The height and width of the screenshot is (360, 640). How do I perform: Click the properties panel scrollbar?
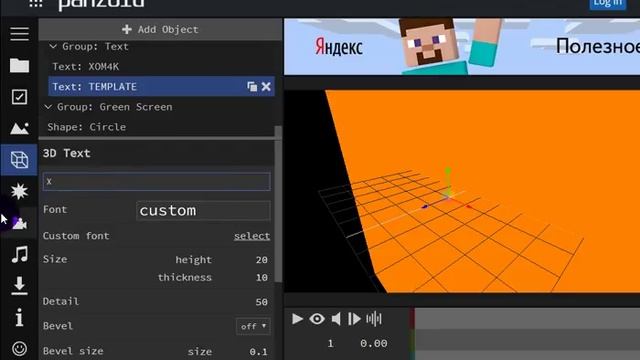pyautogui.click(x=278, y=204)
